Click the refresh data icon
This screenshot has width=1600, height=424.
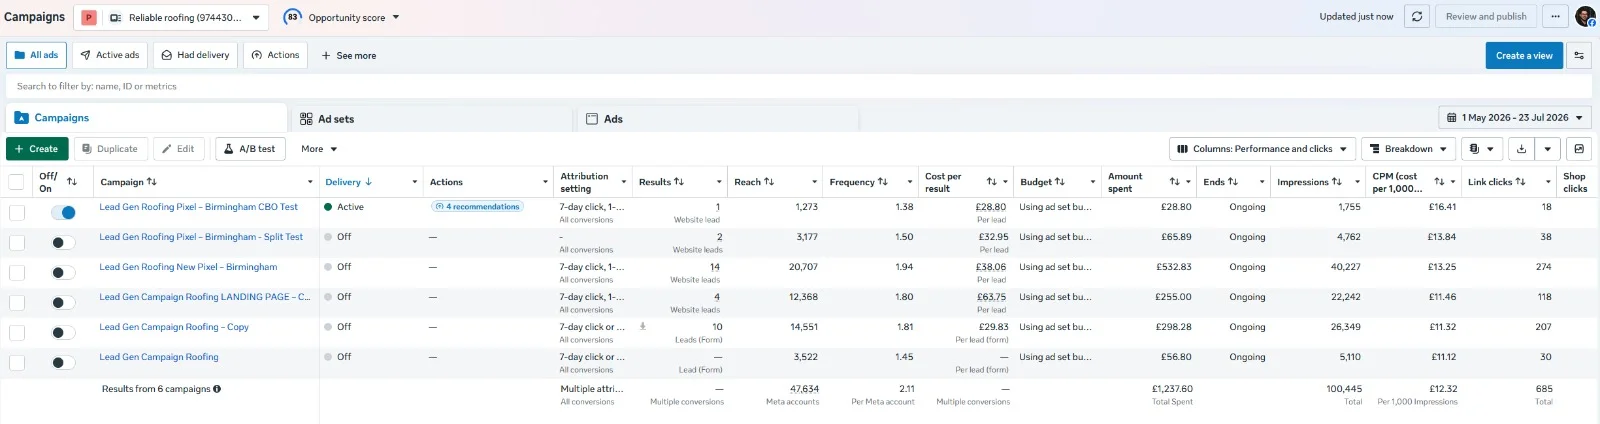point(1416,16)
